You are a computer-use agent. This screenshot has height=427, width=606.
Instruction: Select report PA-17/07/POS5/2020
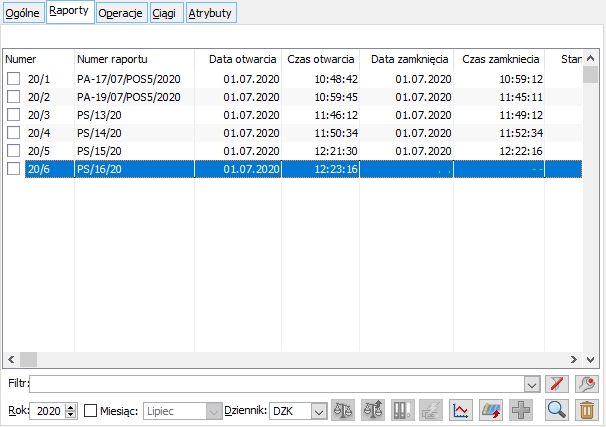pos(129,79)
